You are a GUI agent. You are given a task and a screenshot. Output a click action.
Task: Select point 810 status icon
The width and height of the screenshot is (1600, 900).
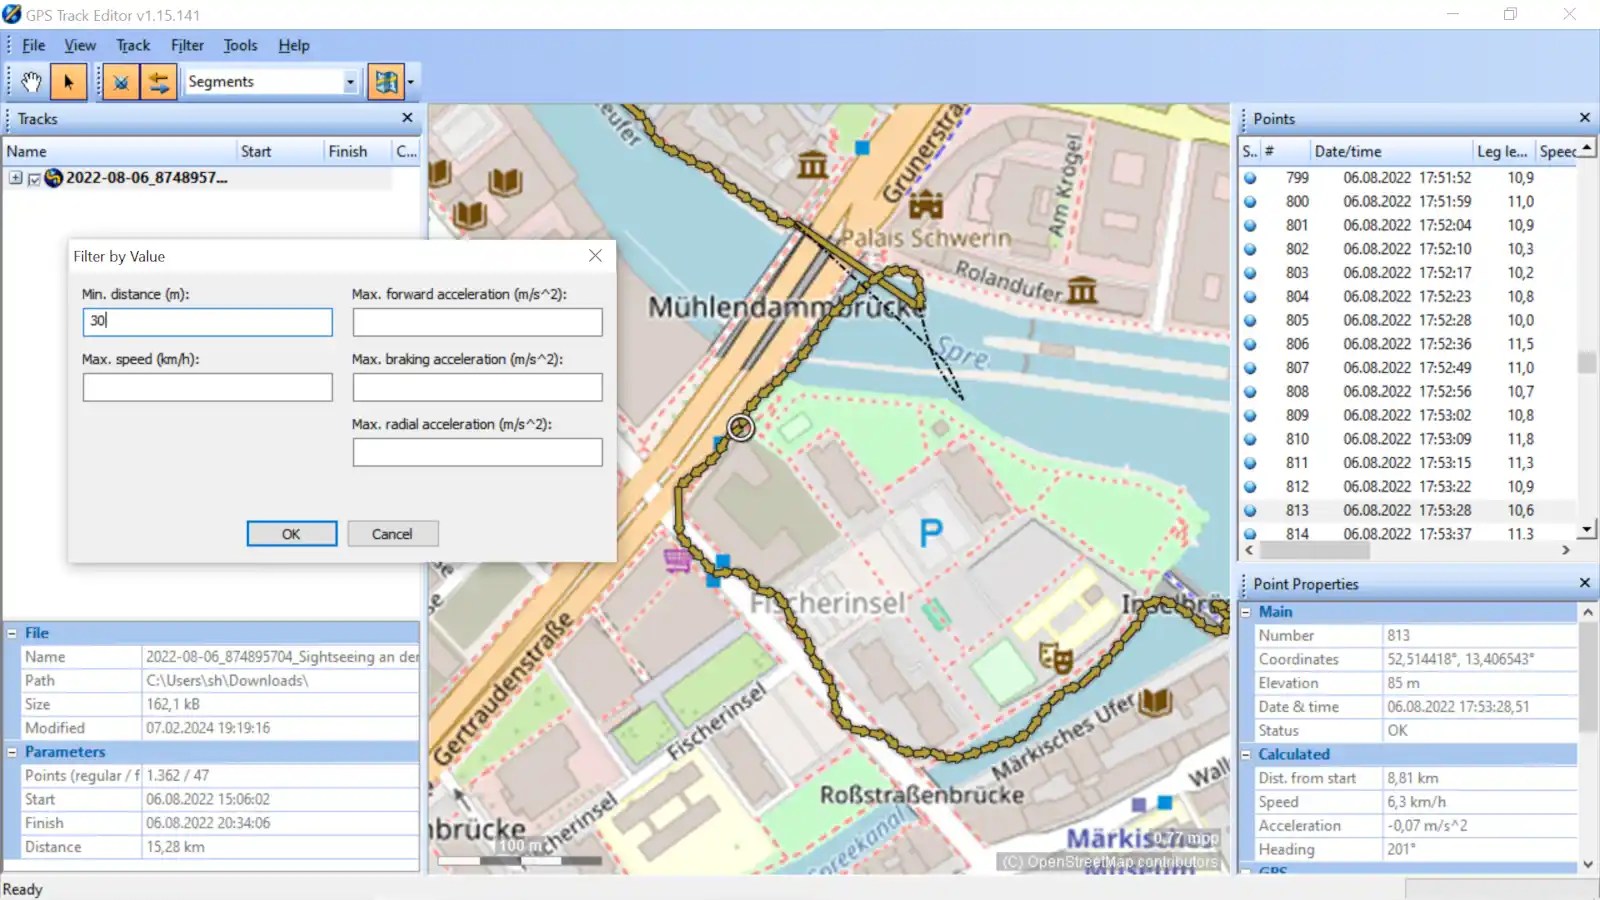[x=1250, y=439]
